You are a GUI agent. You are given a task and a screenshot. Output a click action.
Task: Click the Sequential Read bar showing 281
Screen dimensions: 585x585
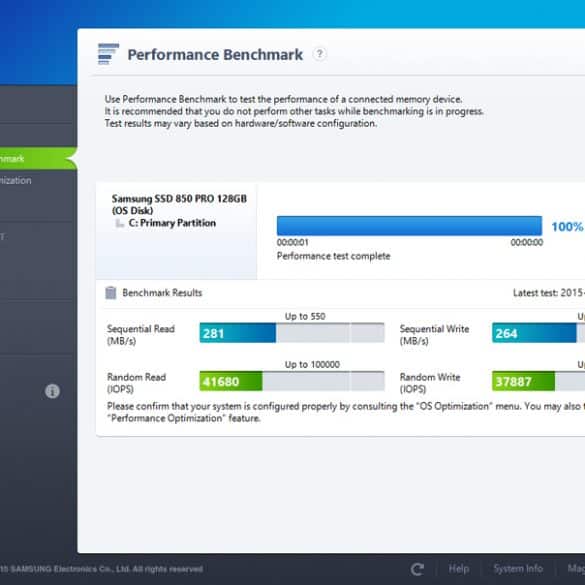click(292, 333)
